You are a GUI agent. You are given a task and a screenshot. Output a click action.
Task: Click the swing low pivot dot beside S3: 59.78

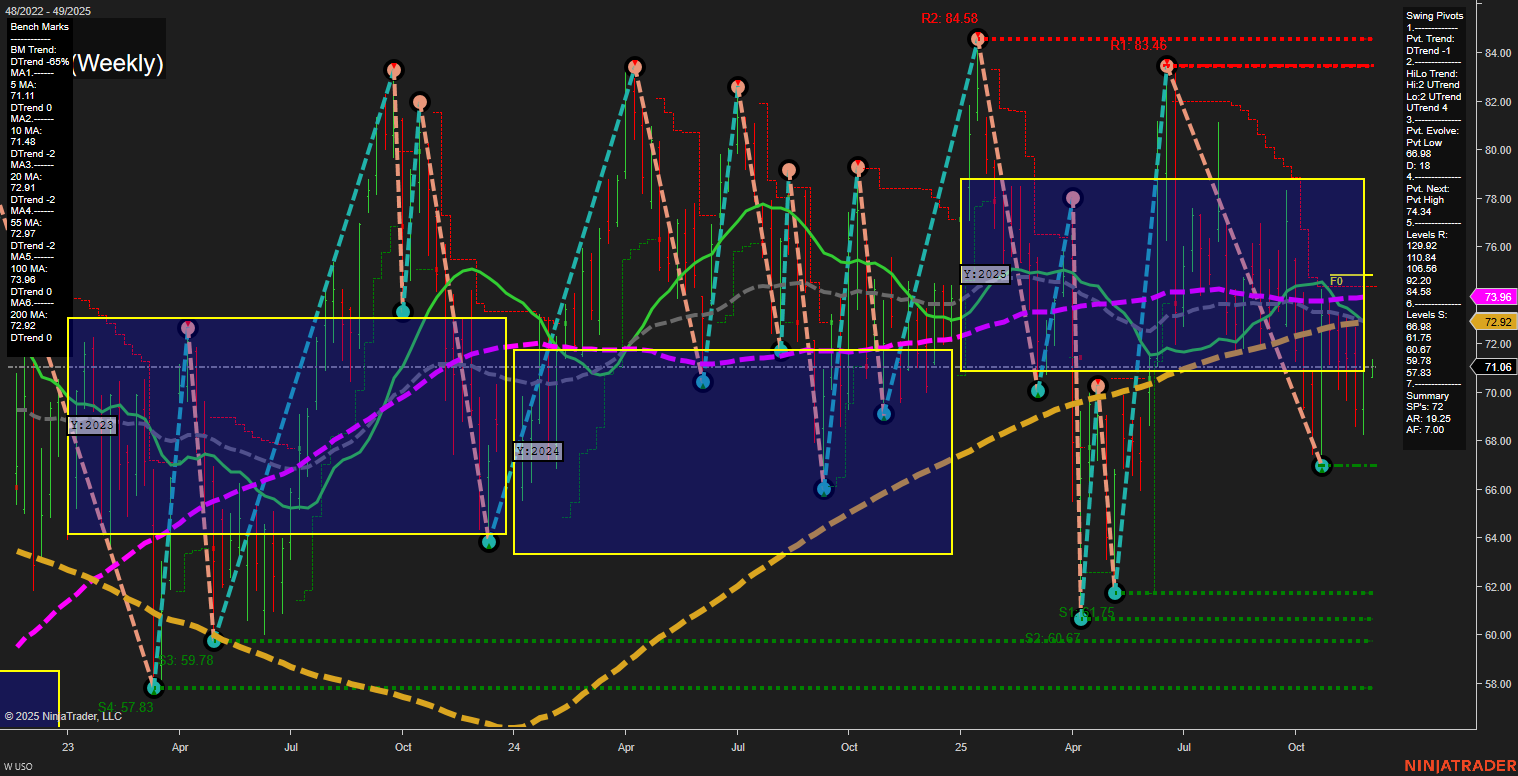point(213,640)
